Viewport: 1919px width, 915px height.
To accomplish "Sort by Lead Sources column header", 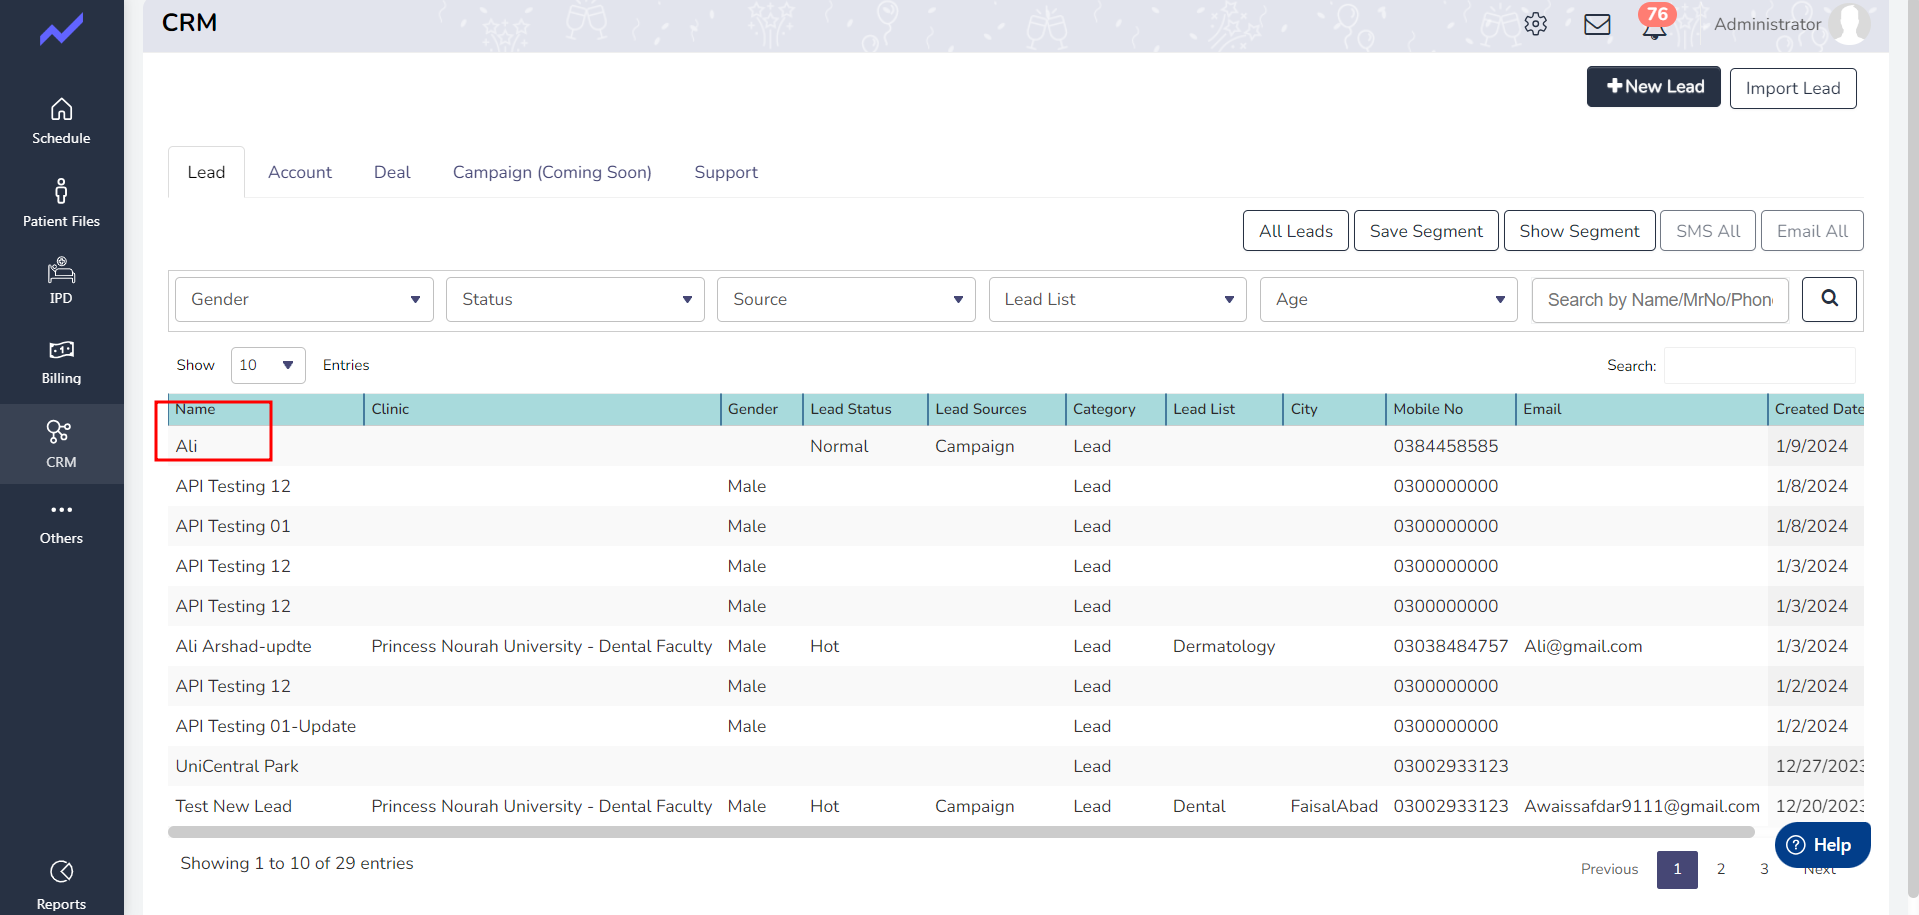I will pos(996,409).
